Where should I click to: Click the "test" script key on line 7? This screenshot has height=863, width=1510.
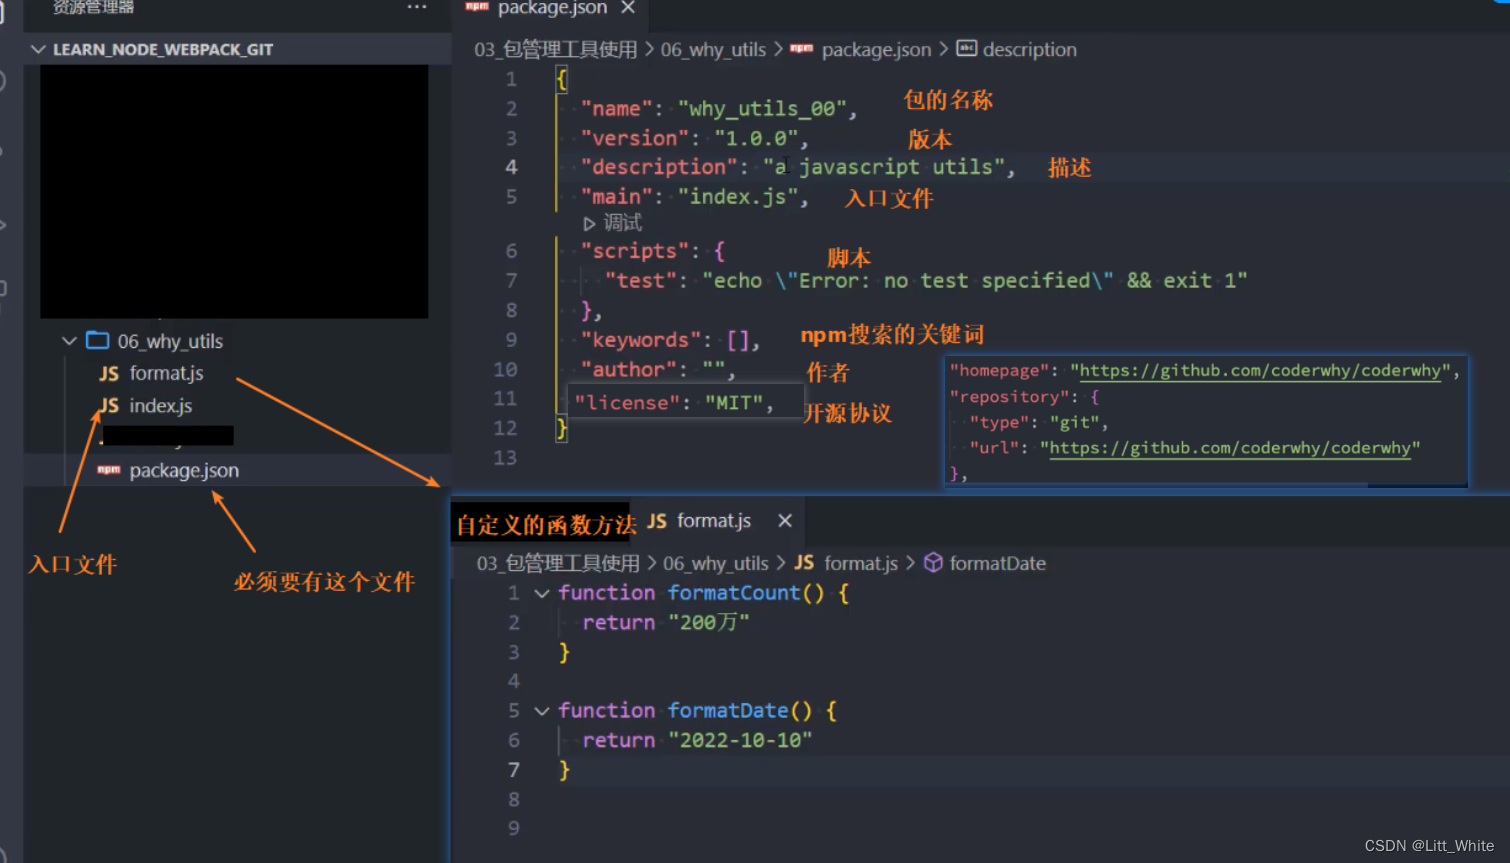641,281
